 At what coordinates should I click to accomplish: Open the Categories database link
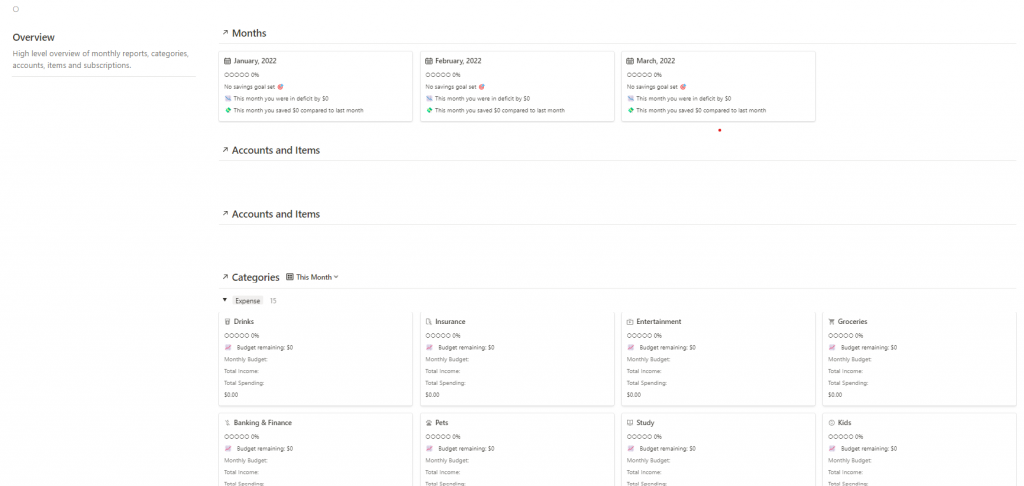click(x=255, y=277)
